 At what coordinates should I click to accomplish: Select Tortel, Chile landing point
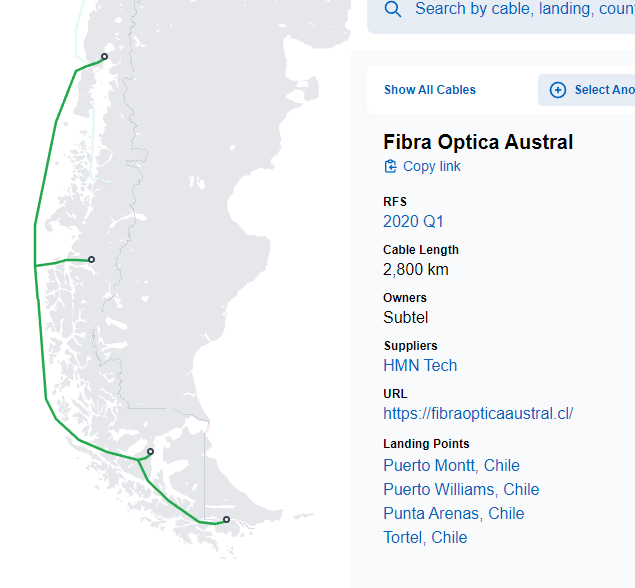[425, 537]
